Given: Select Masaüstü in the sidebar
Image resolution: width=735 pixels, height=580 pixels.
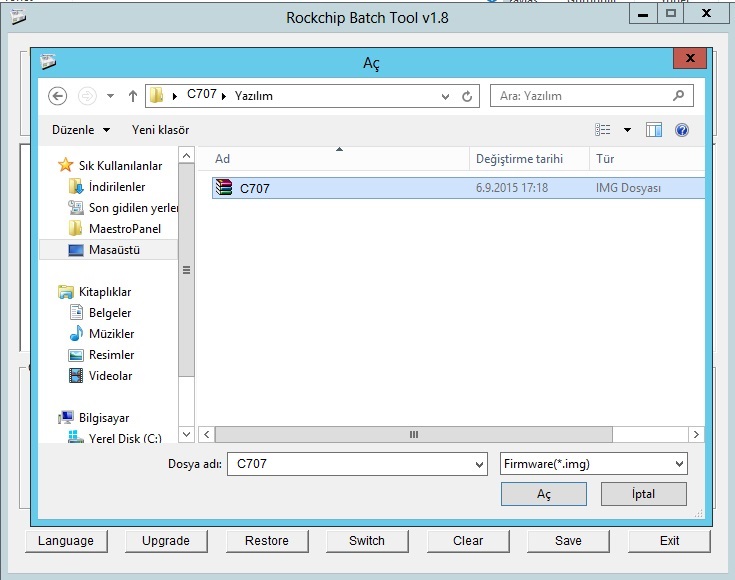Looking at the screenshot, I should coord(114,250).
